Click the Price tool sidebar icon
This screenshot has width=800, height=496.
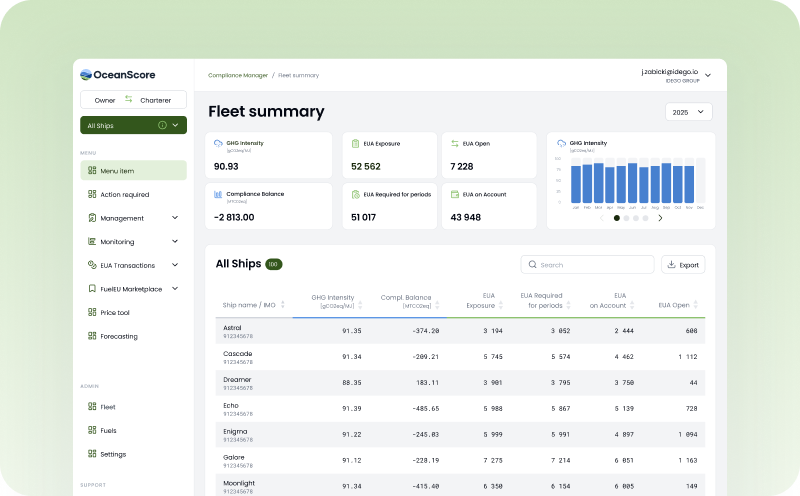point(92,313)
